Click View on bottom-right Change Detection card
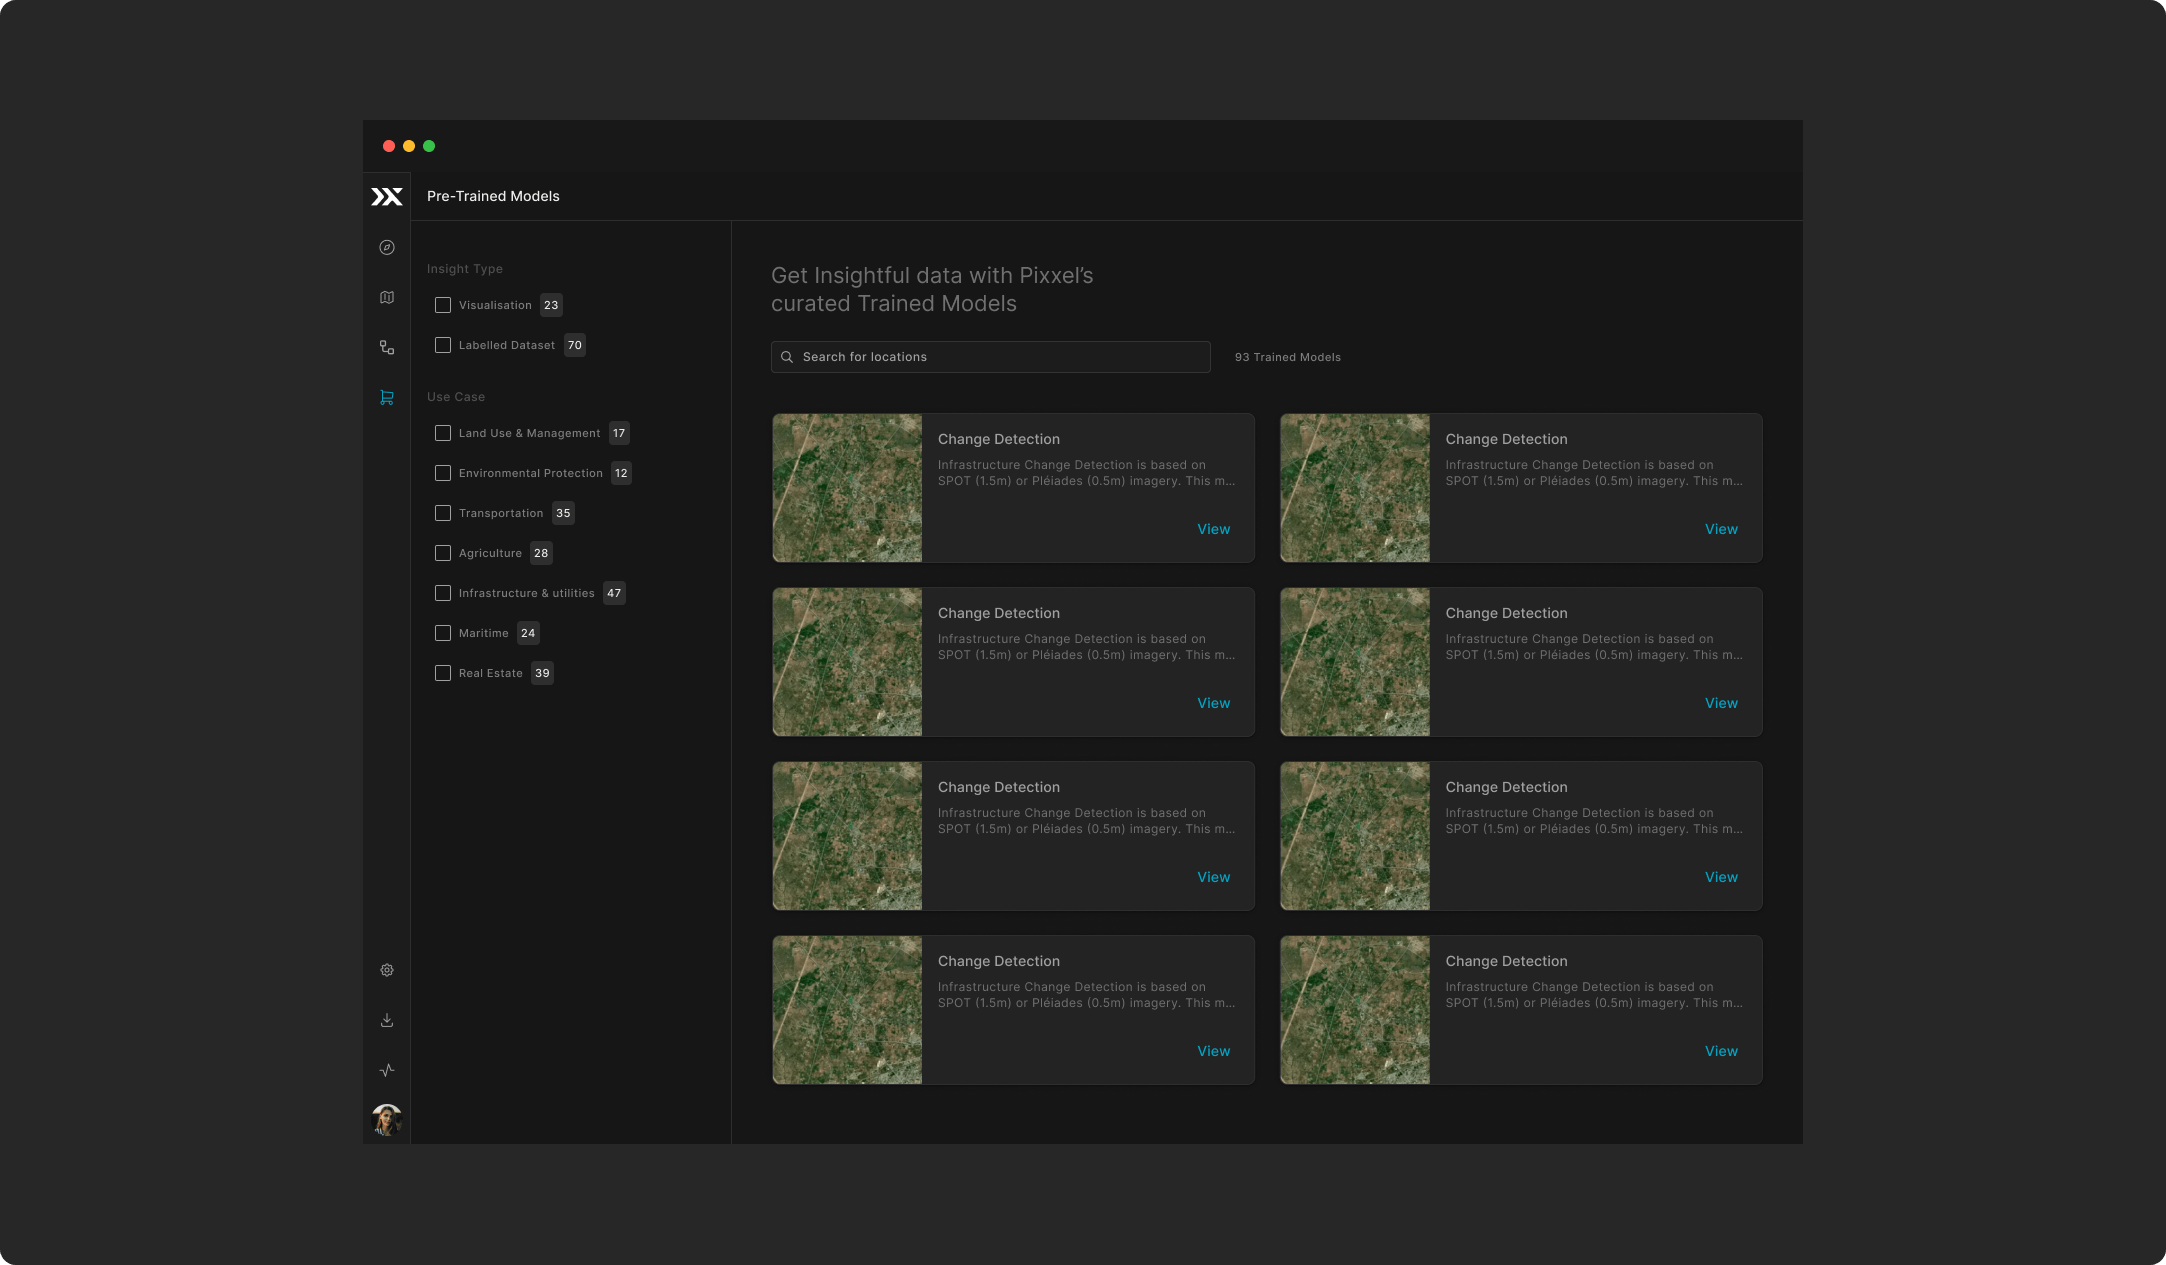The height and width of the screenshot is (1265, 2166). pos(1720,1051)
